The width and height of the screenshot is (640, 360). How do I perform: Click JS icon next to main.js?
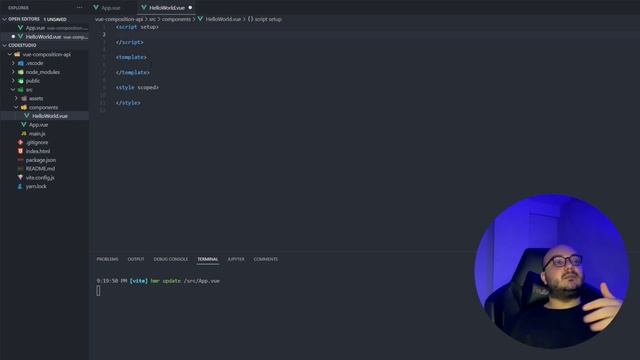tap(24, 133)
